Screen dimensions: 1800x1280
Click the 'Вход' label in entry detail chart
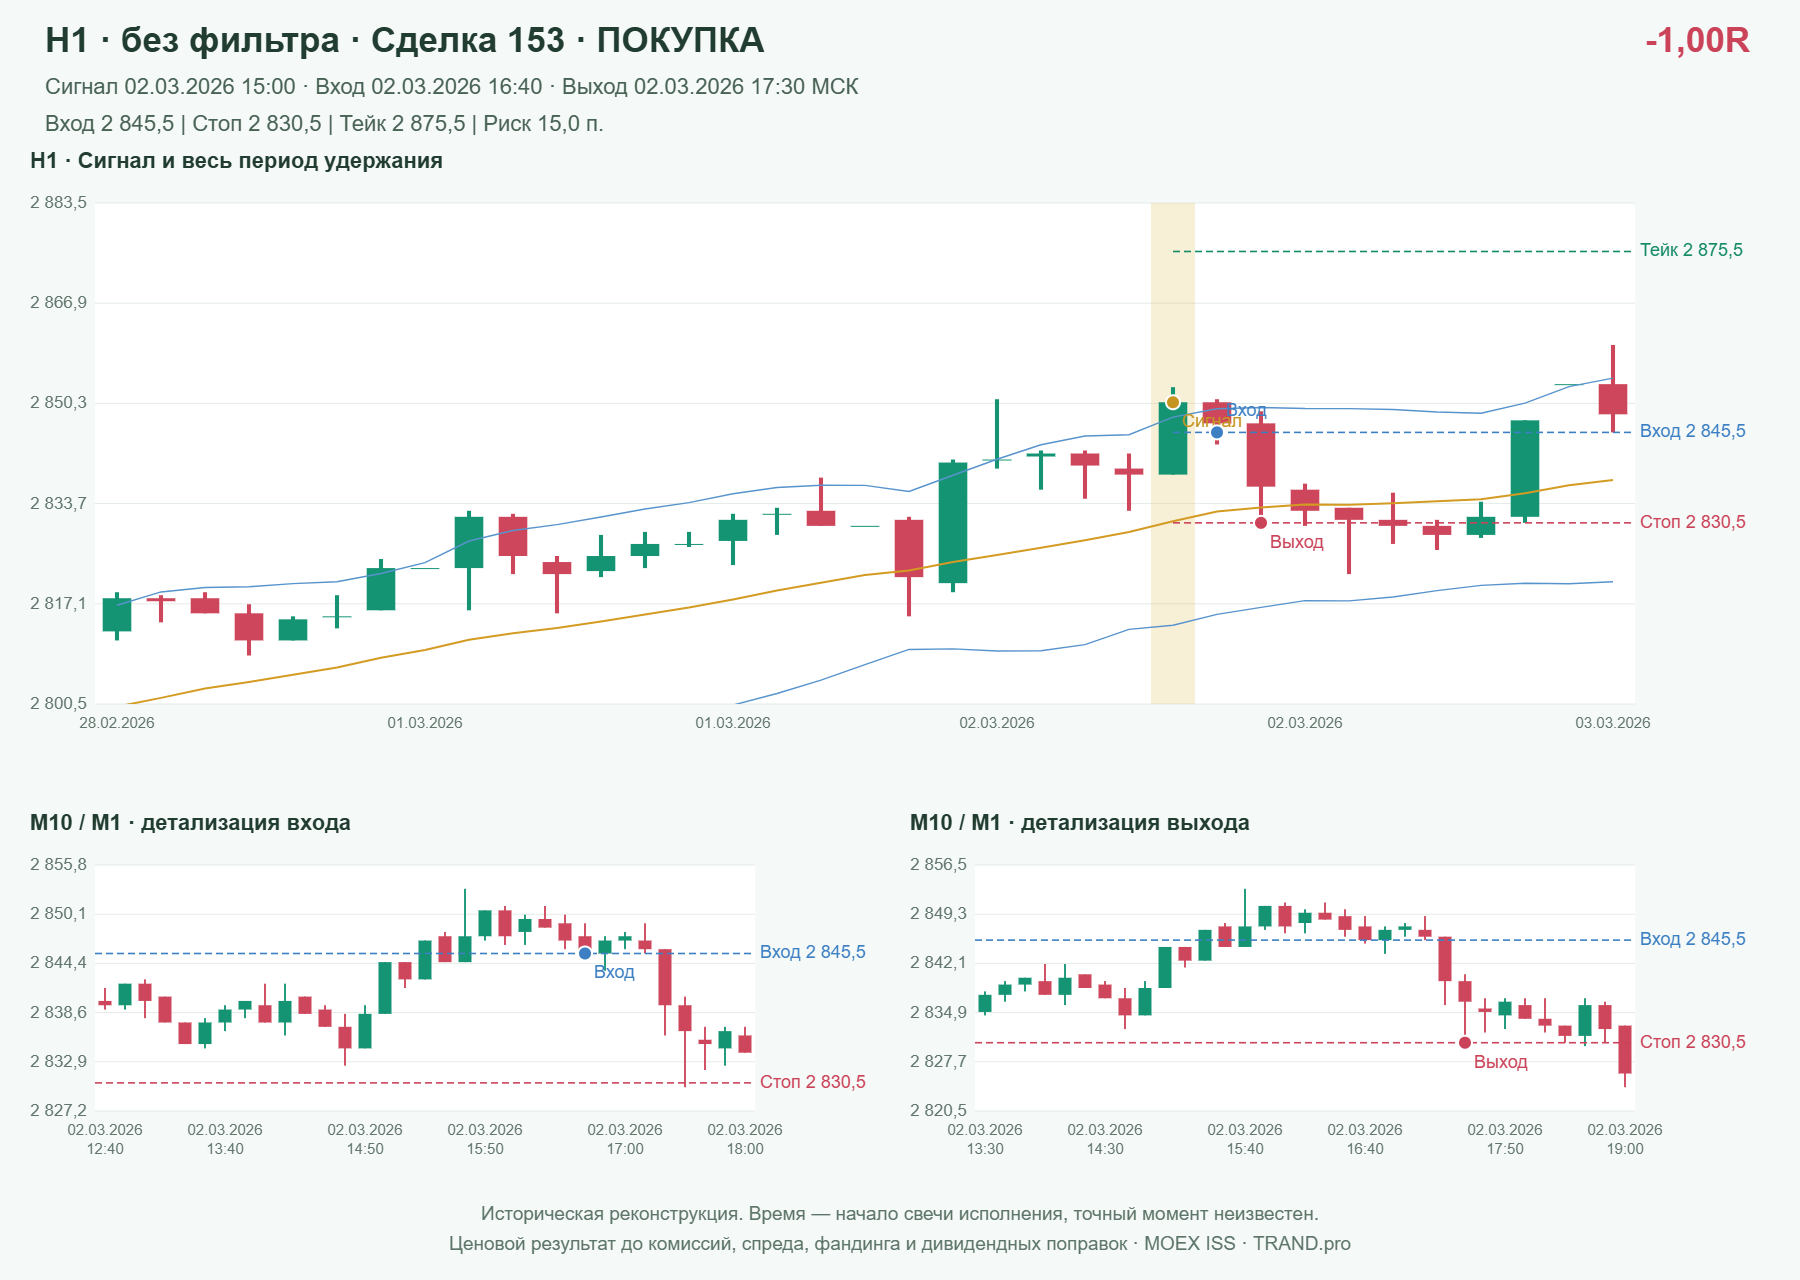coord(614,972)
